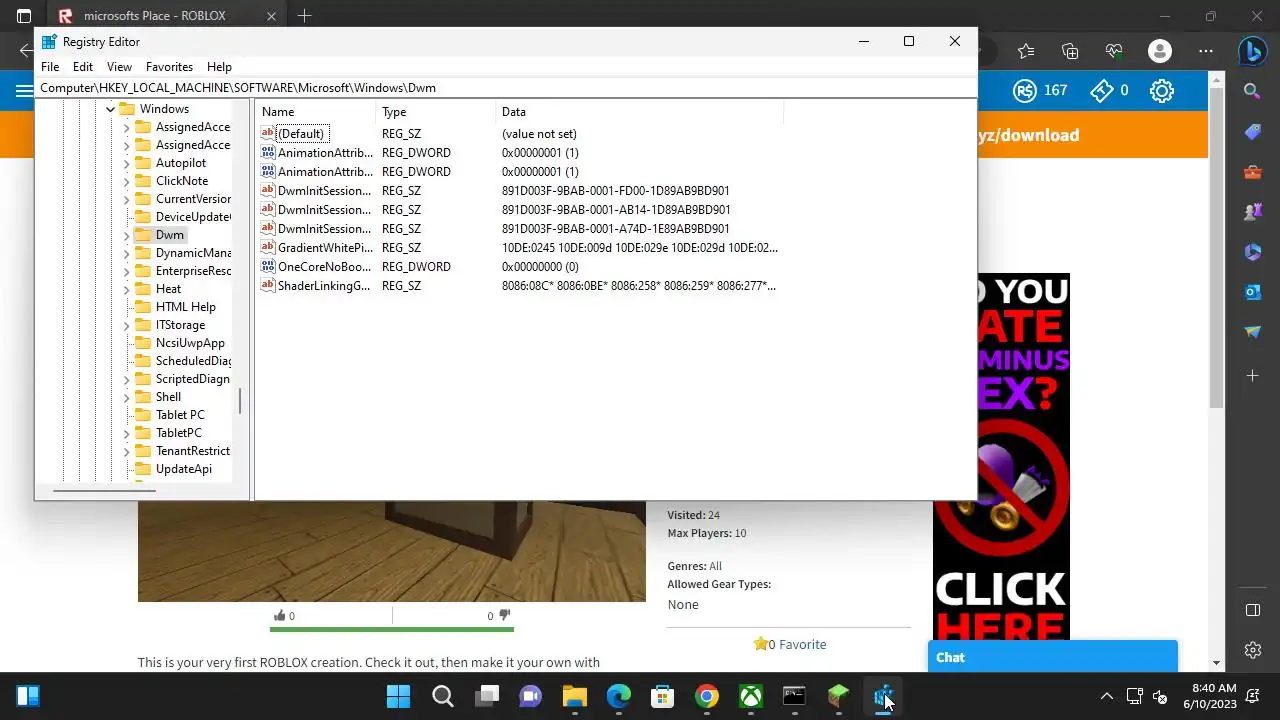Screen dimensions: 1280x720
Task: Click the thumbs up like icon
Action: coord(279,616)
